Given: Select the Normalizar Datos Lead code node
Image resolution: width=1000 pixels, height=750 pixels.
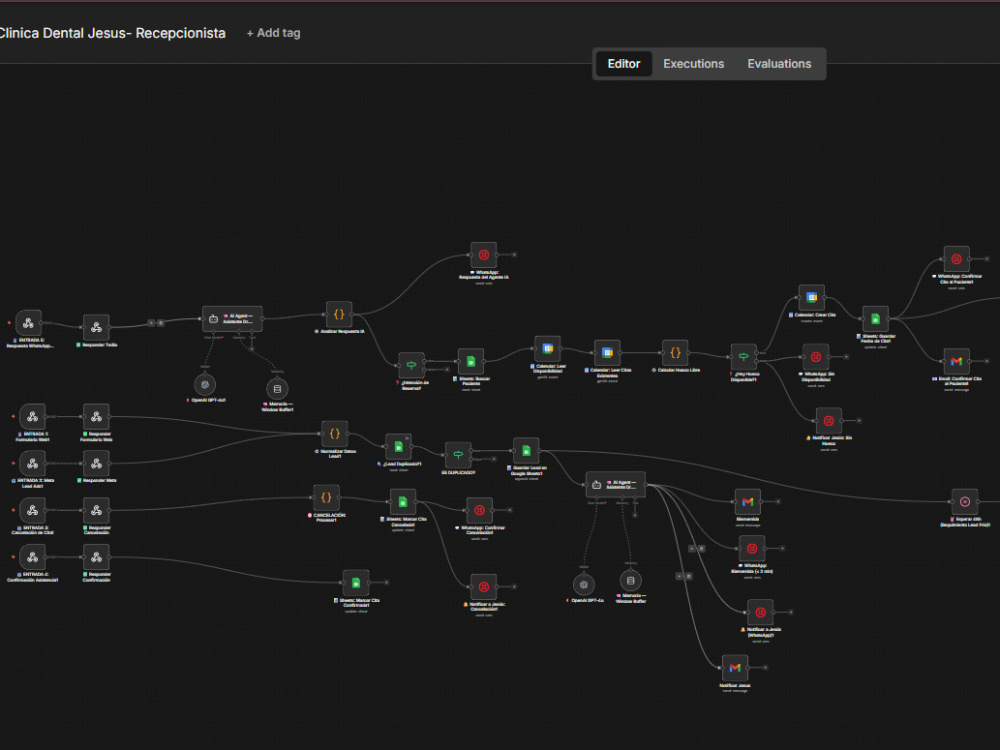Looking at the screenshot, I should (334, 434).
